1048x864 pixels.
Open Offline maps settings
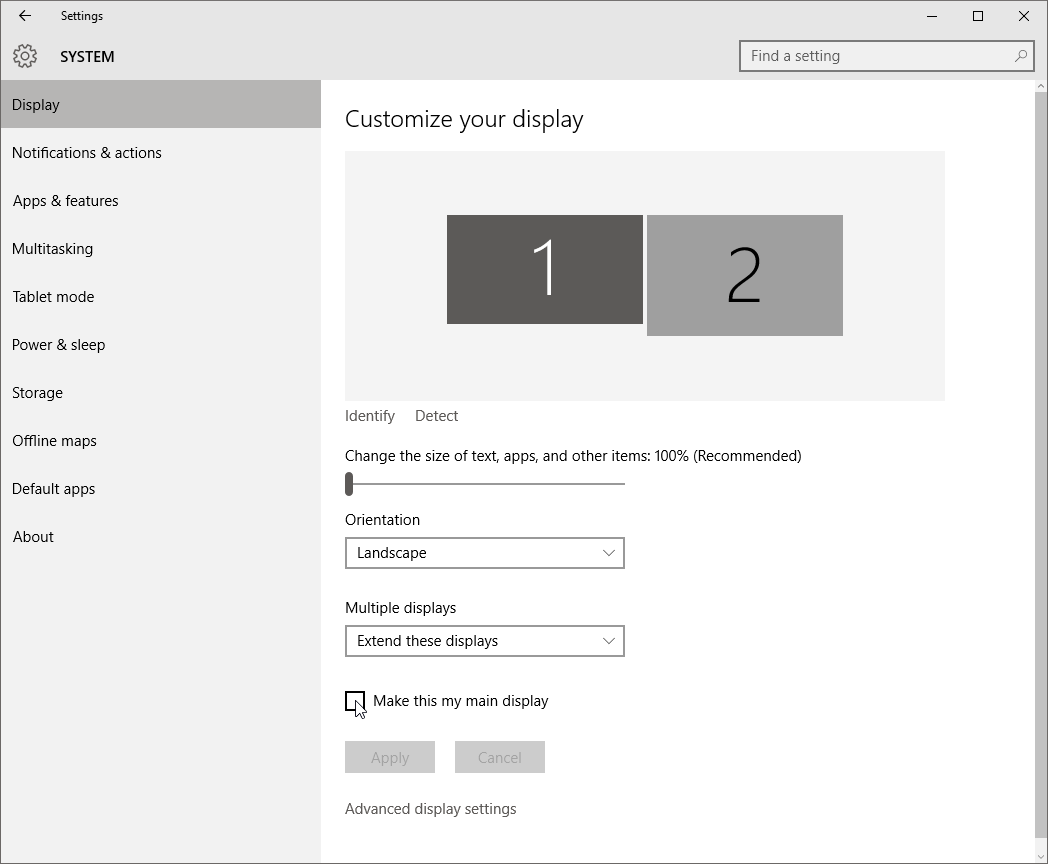point(160,441)
